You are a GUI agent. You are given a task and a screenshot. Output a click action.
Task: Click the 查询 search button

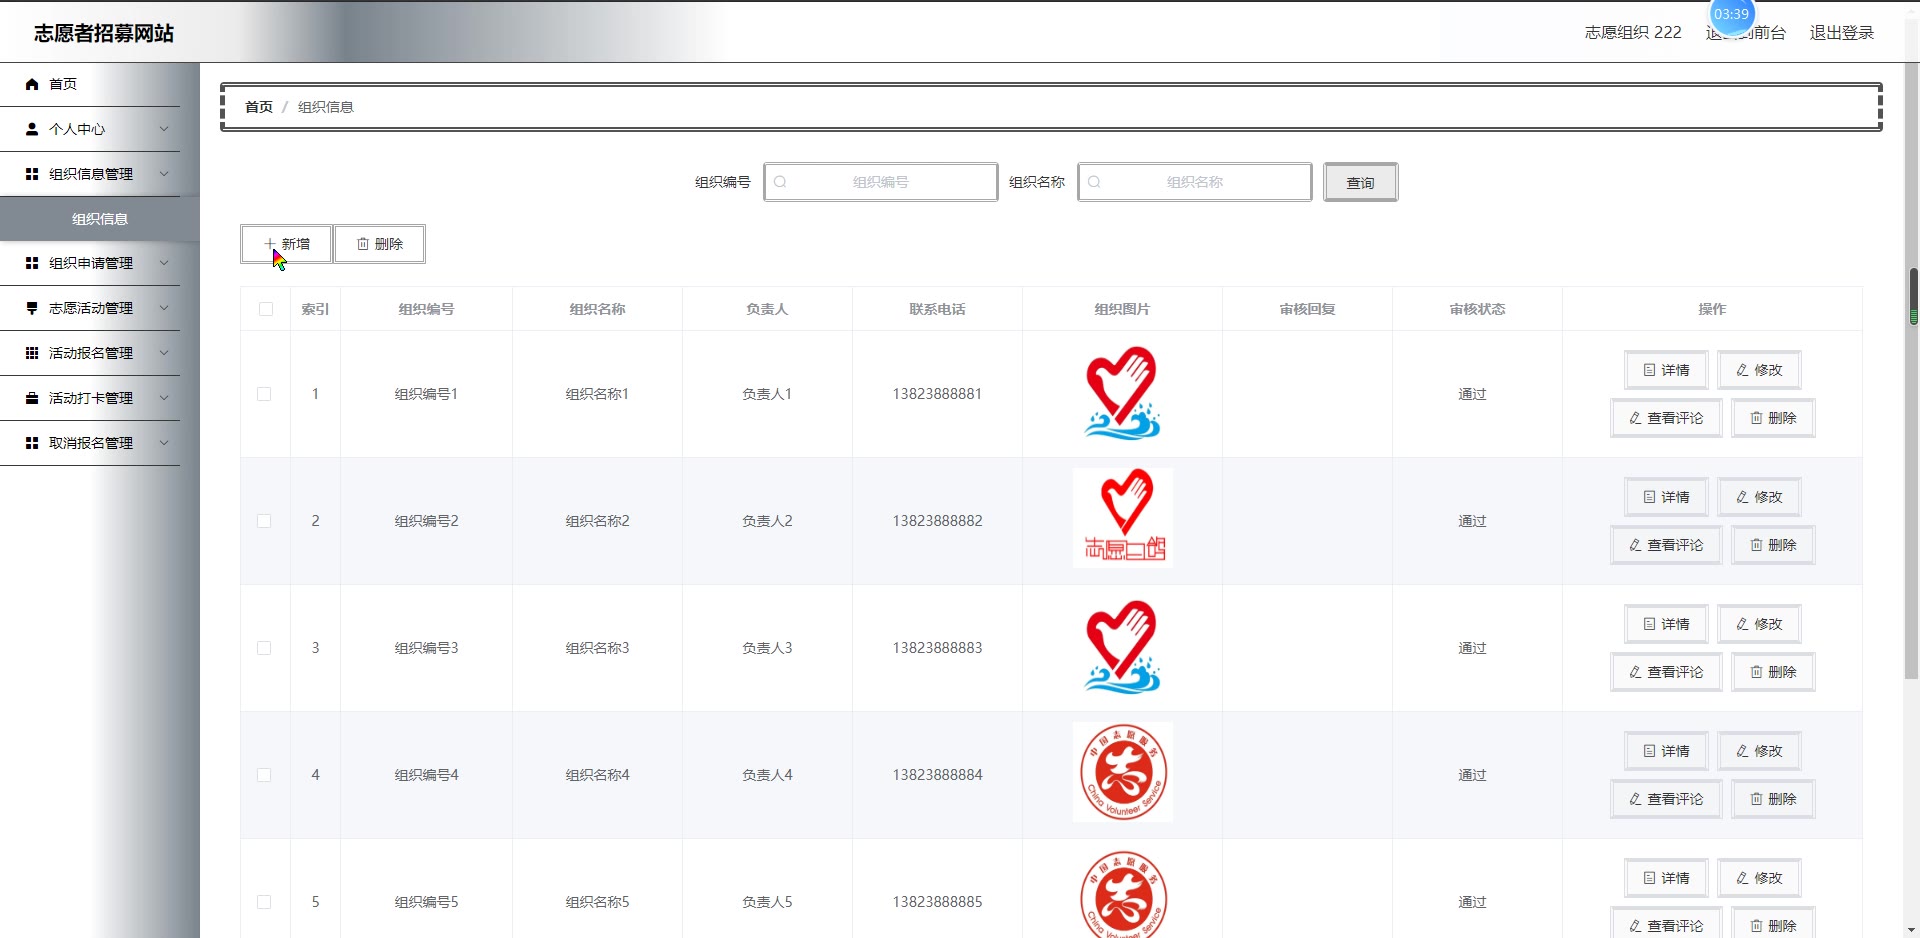coord(1360,182)
